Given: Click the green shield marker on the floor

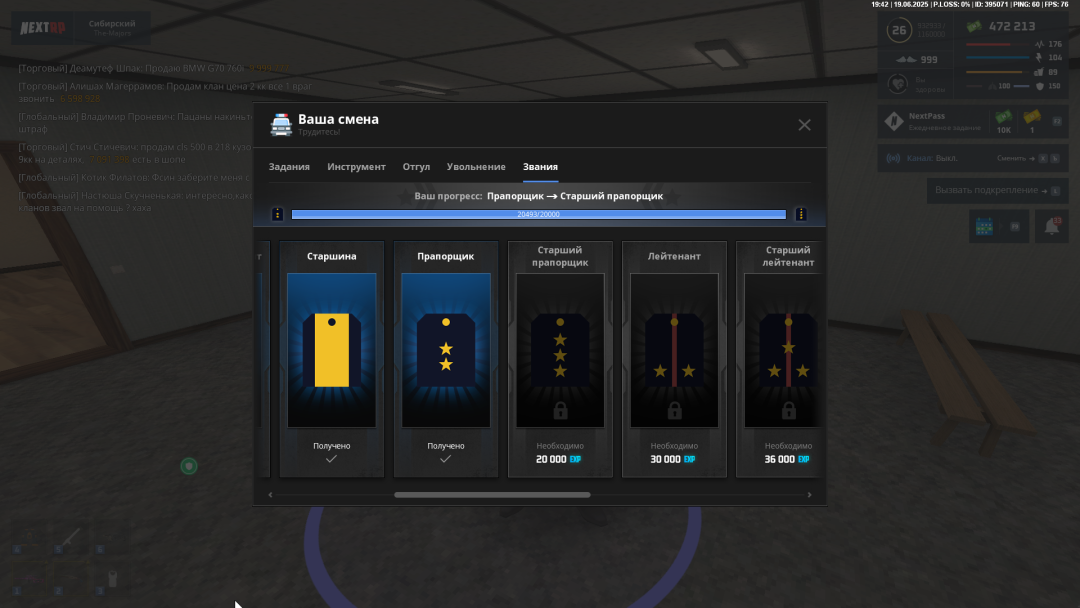Looking at the screenshot, I should point(189,466).
